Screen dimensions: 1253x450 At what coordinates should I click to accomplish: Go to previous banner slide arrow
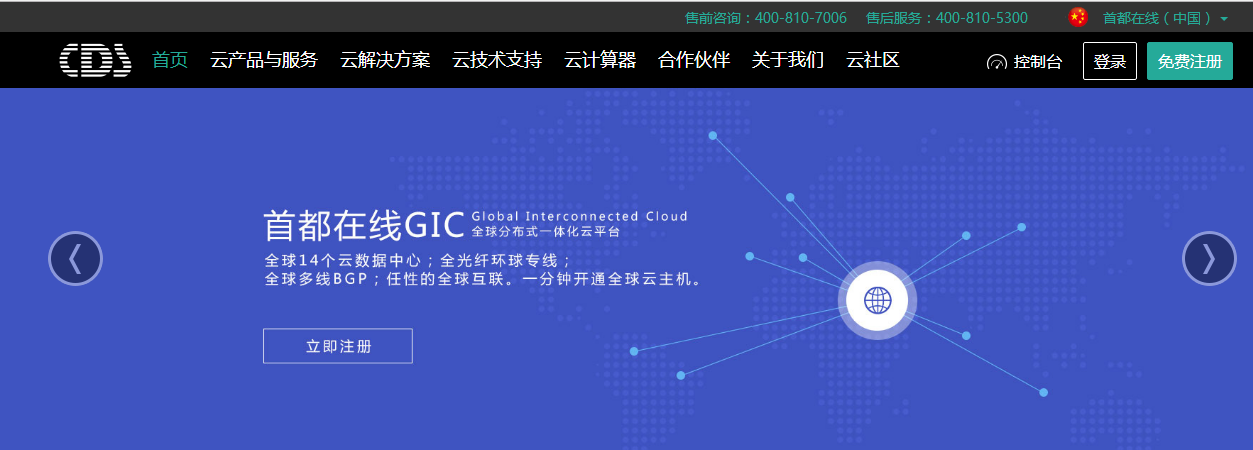coord(76,259)
